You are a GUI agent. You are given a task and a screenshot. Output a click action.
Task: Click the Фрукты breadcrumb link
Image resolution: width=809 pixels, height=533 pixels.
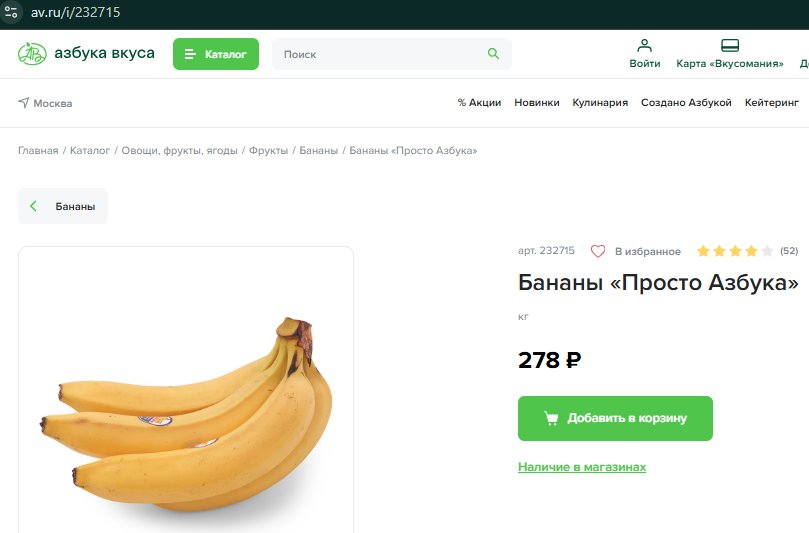tap(268, 151)
